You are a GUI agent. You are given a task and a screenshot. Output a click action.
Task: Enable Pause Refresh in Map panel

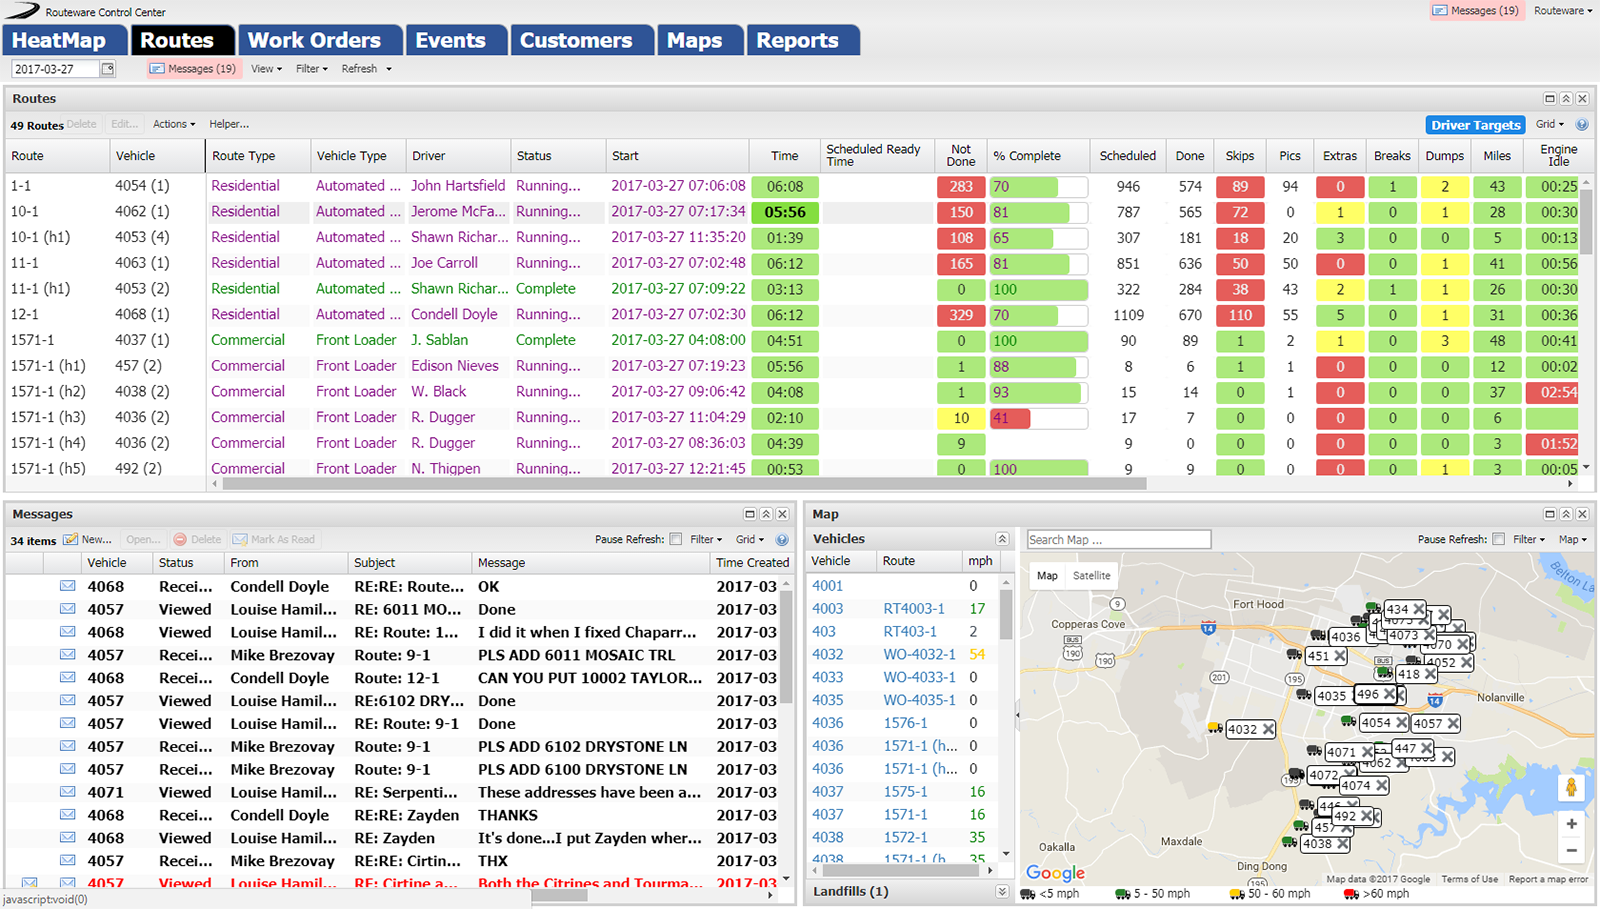click(1496, 539)
